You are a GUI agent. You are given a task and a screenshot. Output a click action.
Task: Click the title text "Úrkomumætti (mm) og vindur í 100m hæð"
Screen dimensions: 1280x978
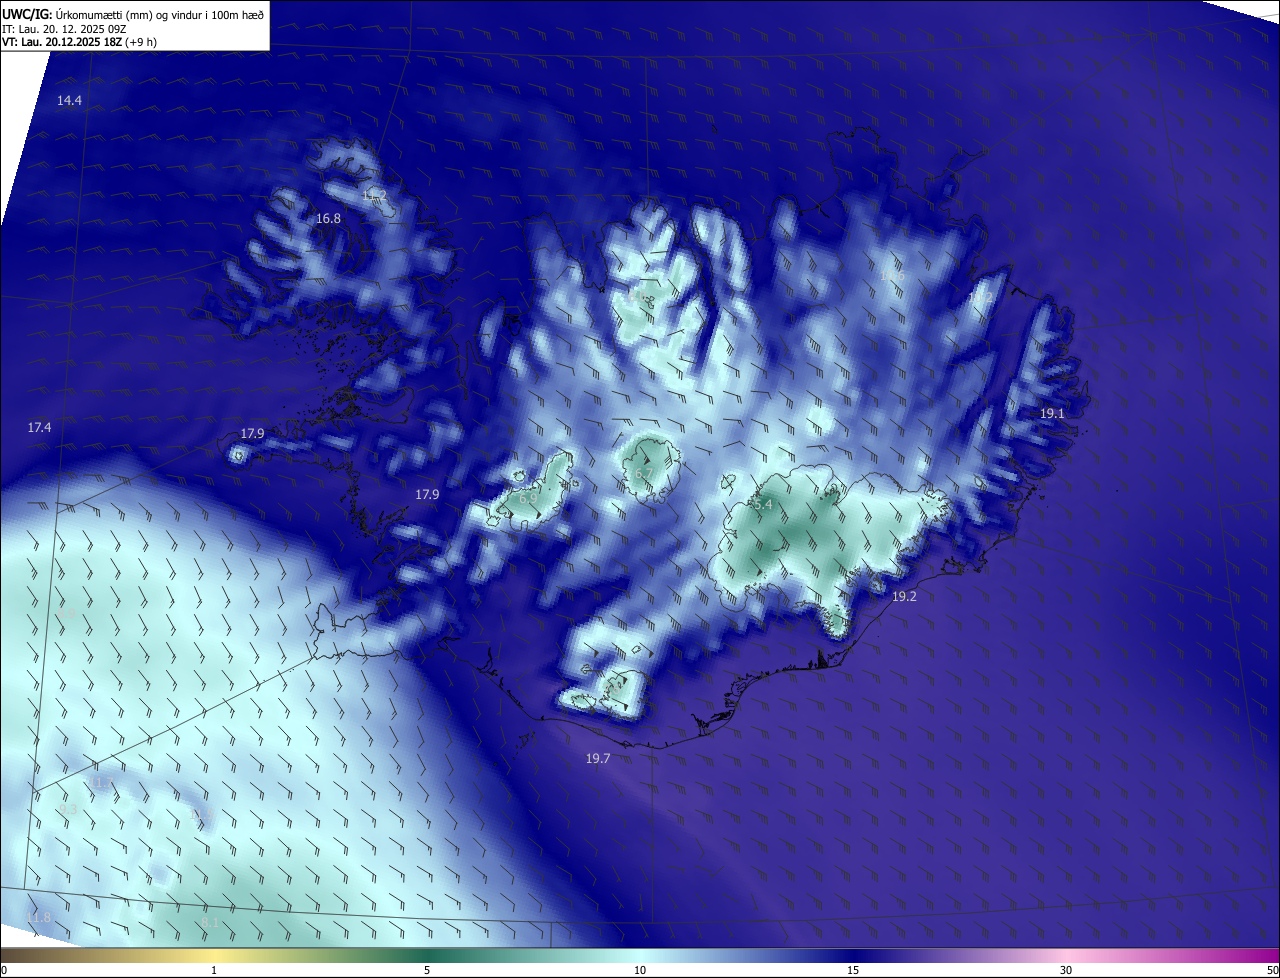160,14
